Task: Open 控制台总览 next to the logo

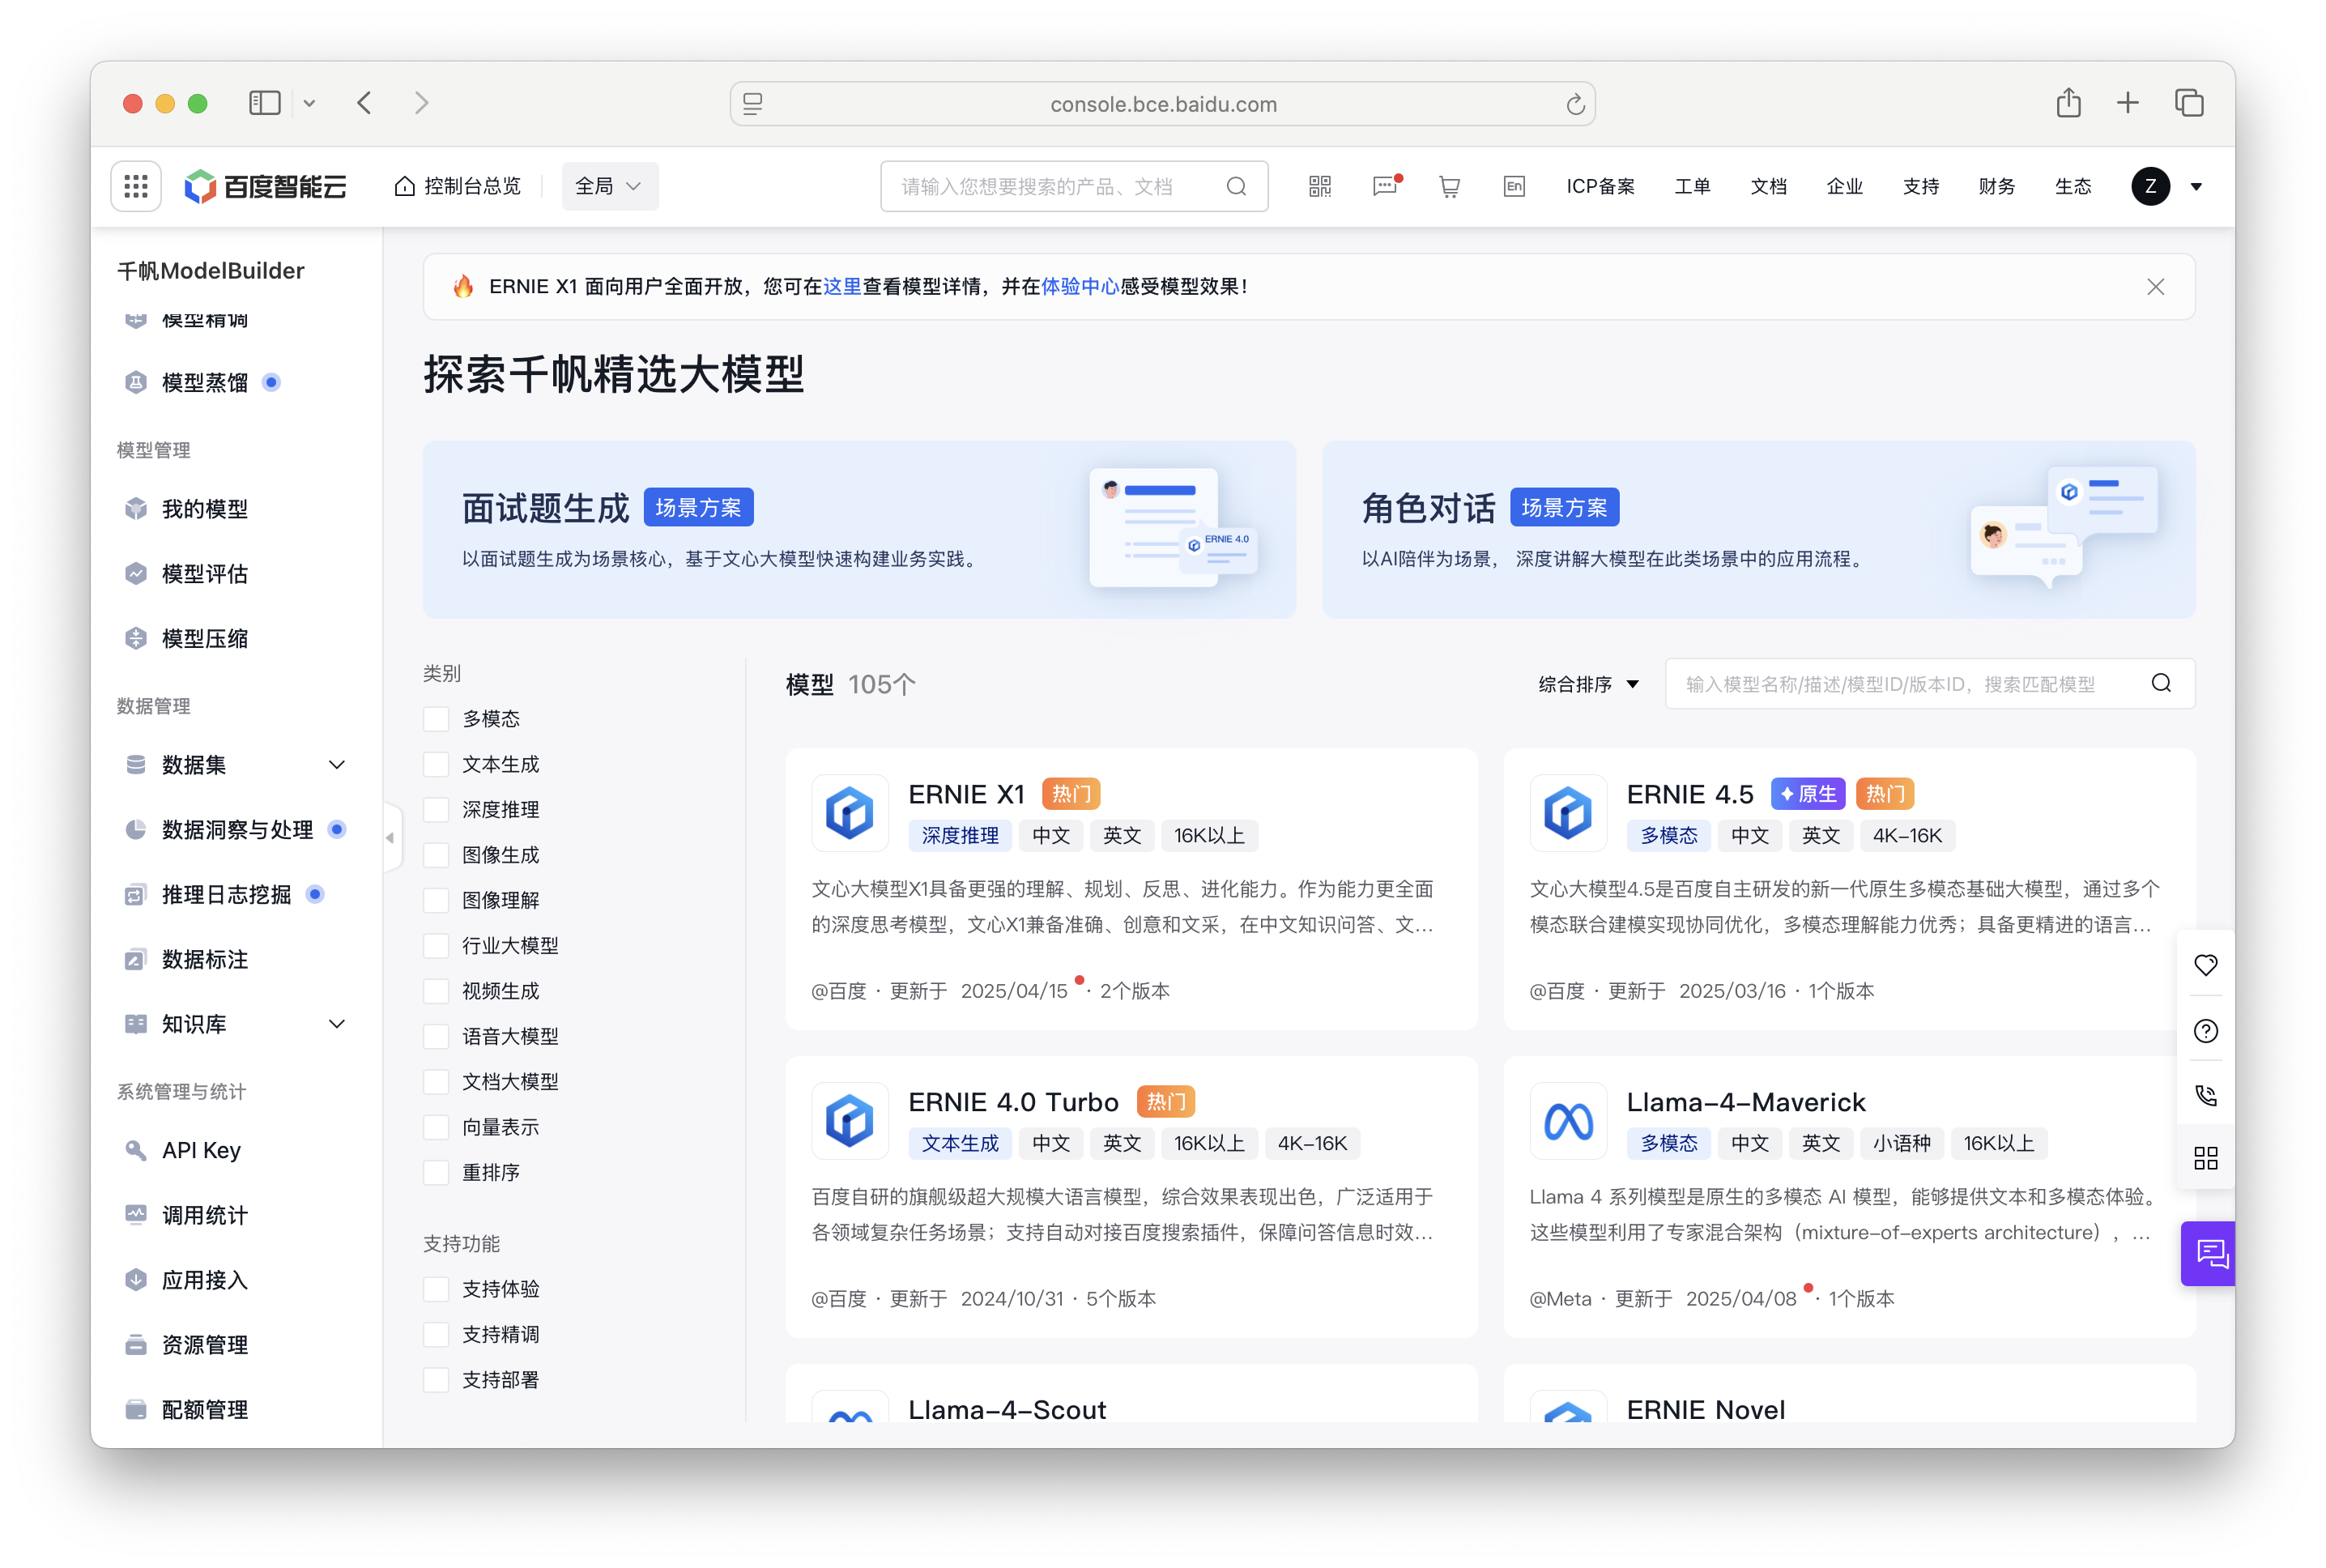Action: (471, 185)
